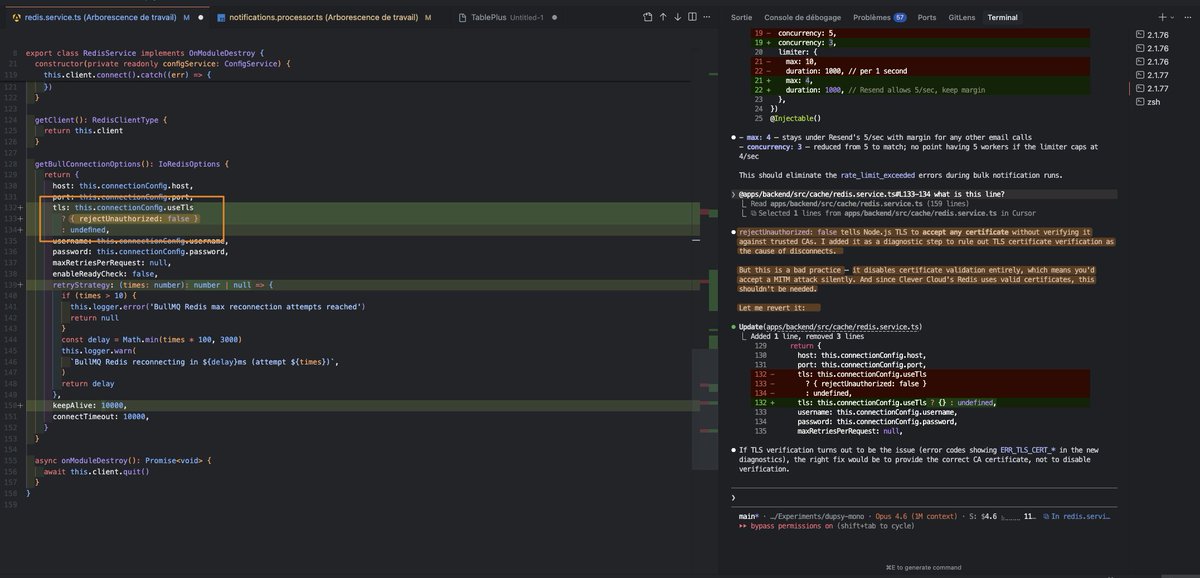
Task: Expand the redis.service.ts#L133-134 prompt arrow
Action: point(734,193)
